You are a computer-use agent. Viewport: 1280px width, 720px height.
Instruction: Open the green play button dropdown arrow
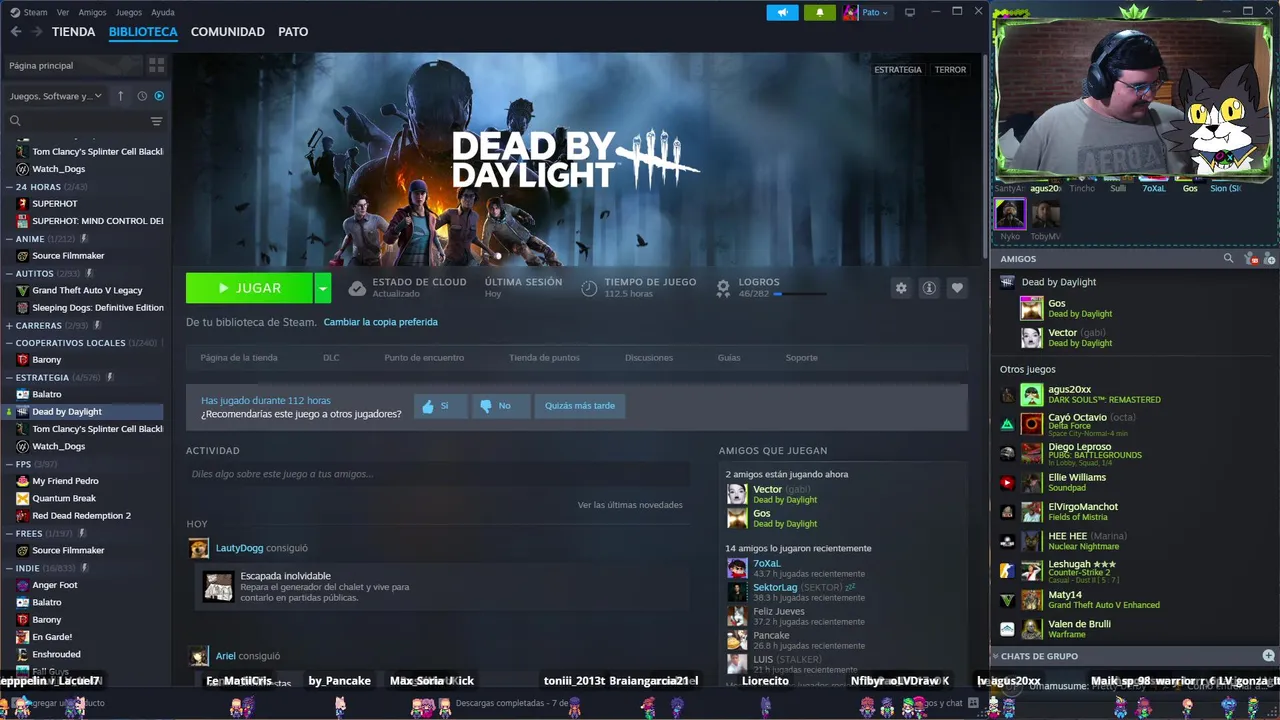(322, 288)
